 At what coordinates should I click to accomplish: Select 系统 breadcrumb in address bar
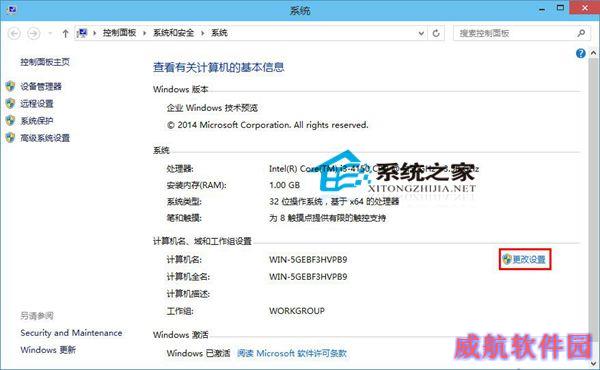(219, 33)
